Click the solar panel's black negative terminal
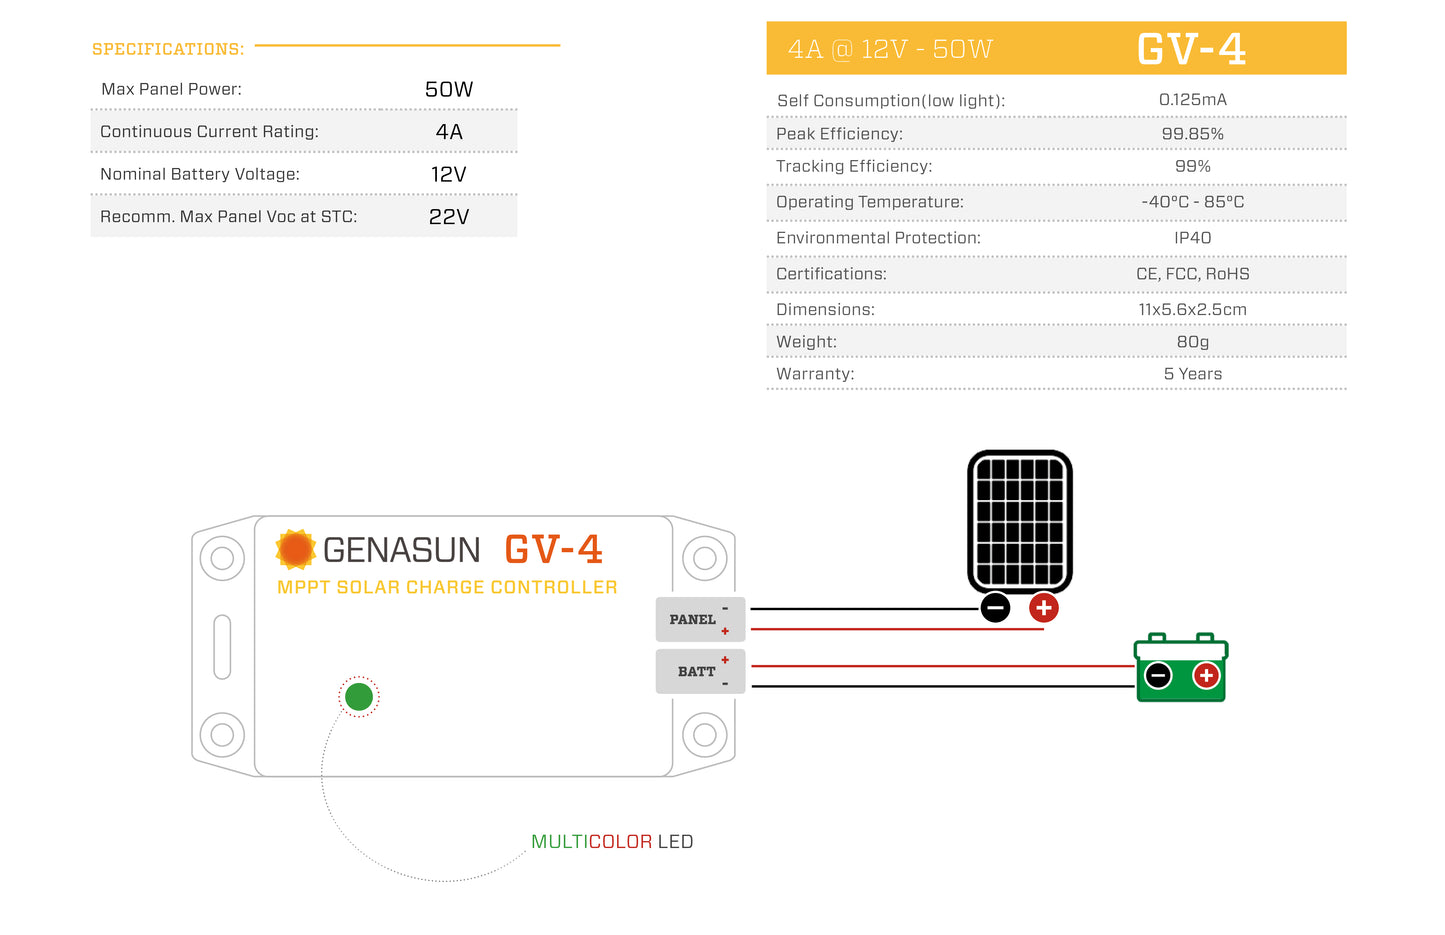 [995, 607]
